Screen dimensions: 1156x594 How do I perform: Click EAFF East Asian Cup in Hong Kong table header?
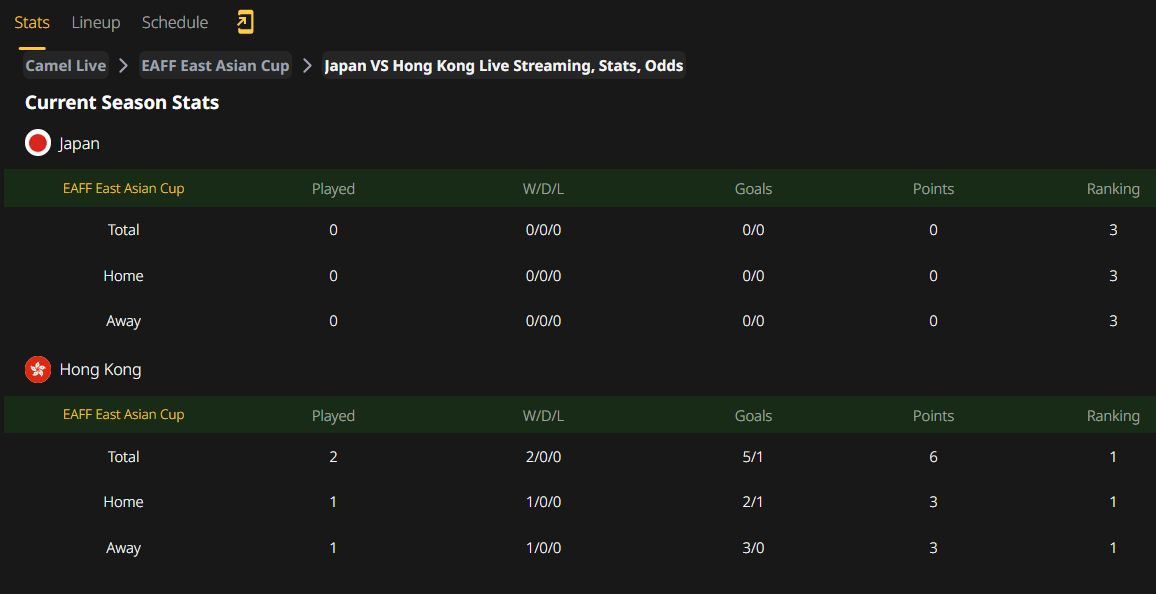(x=124, y=414)
